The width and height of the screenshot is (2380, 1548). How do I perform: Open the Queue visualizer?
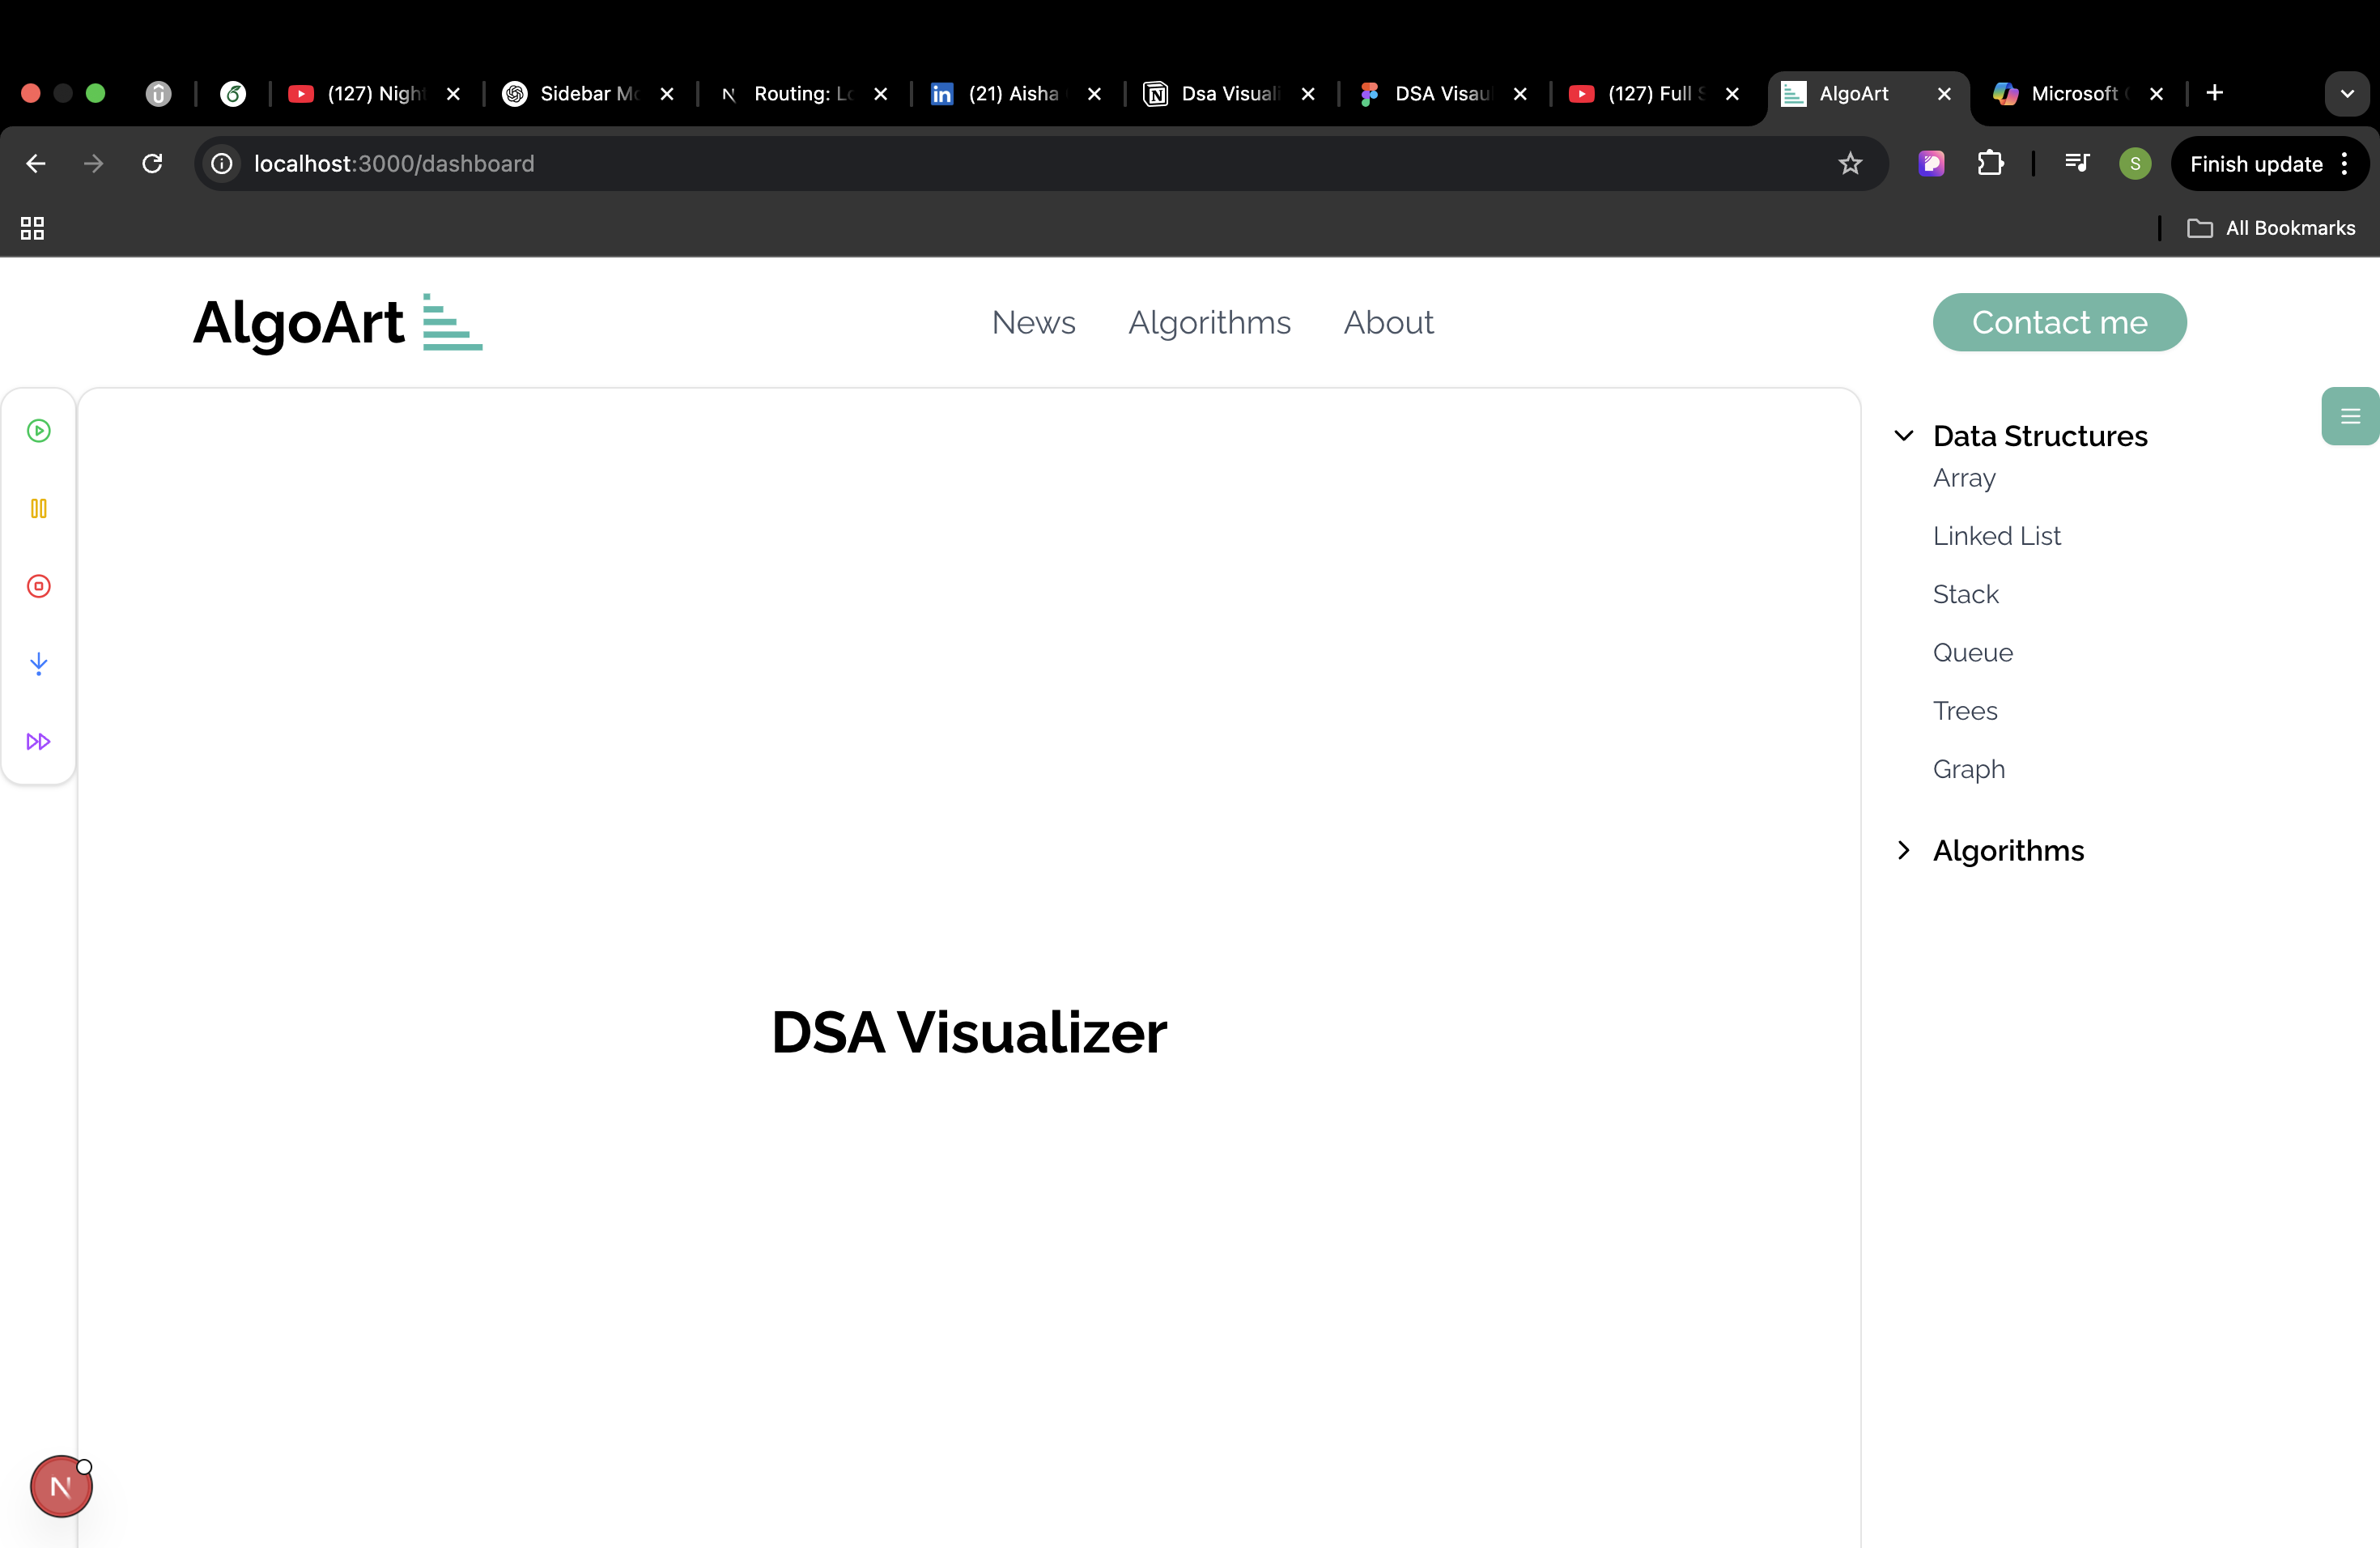click(1972, 653)
